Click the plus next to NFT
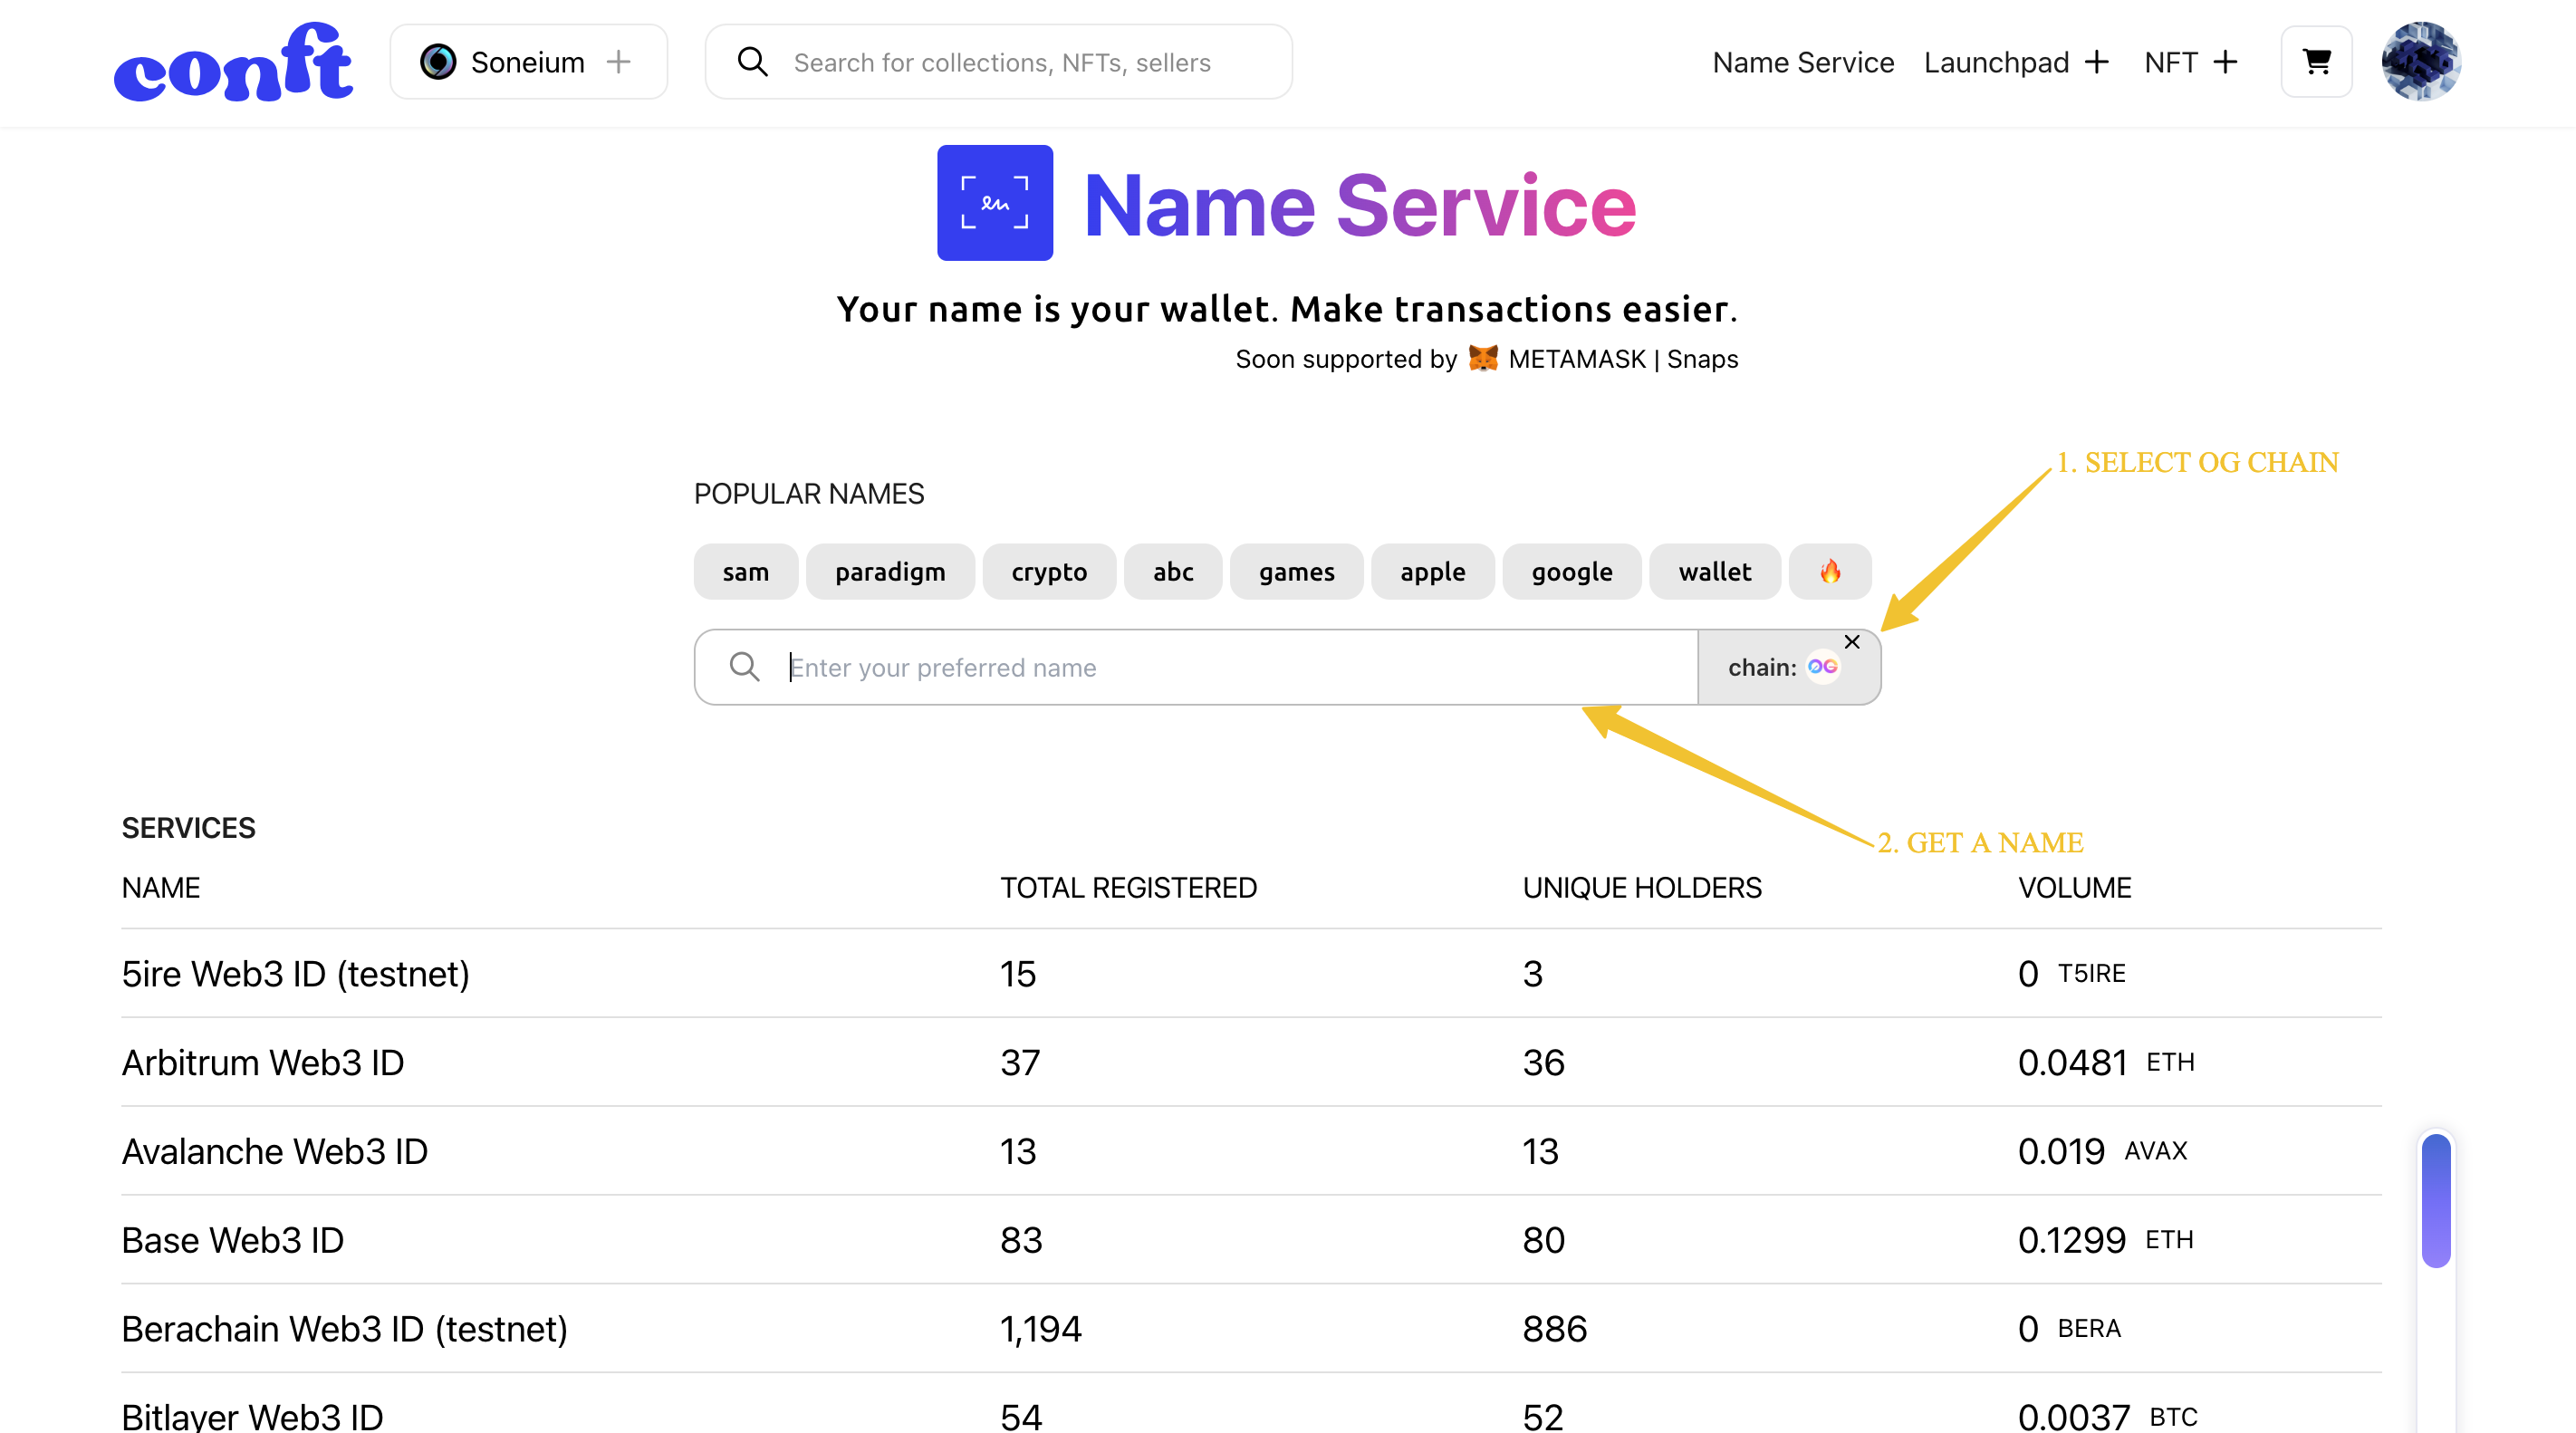The width and height of the screenshot is (2576, 1433). [x=2225, y=62]
